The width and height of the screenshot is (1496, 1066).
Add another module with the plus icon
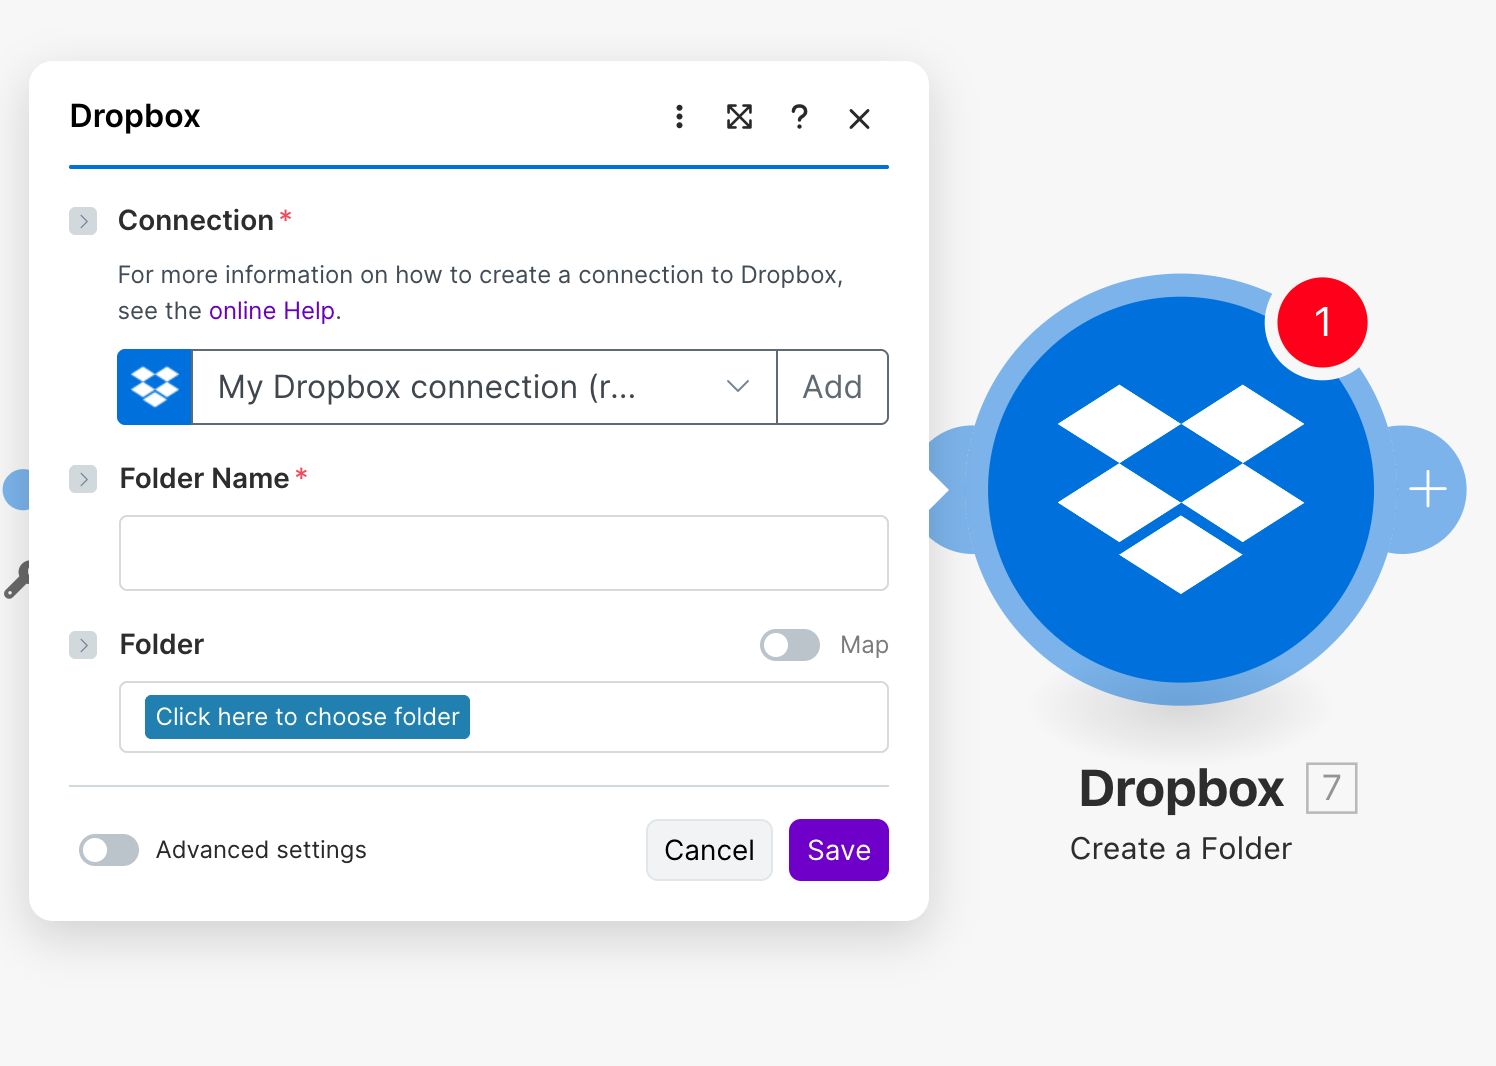(x=1427, y=490)
